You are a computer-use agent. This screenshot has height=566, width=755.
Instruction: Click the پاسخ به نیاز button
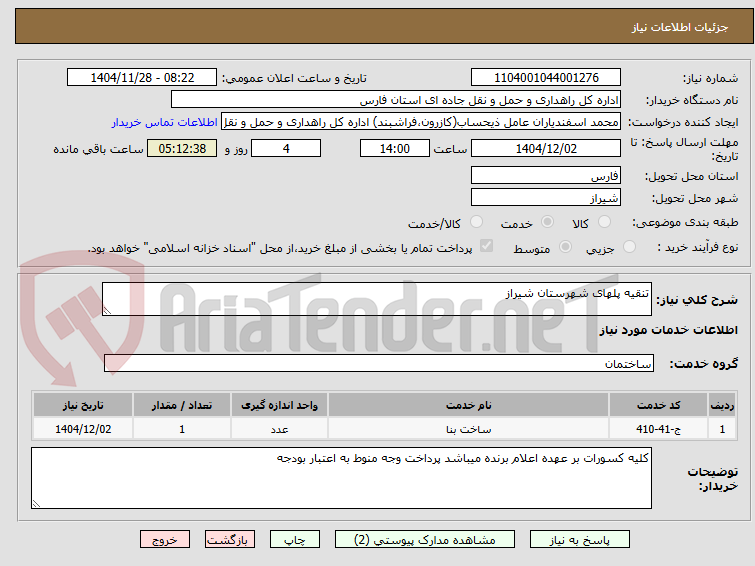pyautogui.click(x=580, y=540)
